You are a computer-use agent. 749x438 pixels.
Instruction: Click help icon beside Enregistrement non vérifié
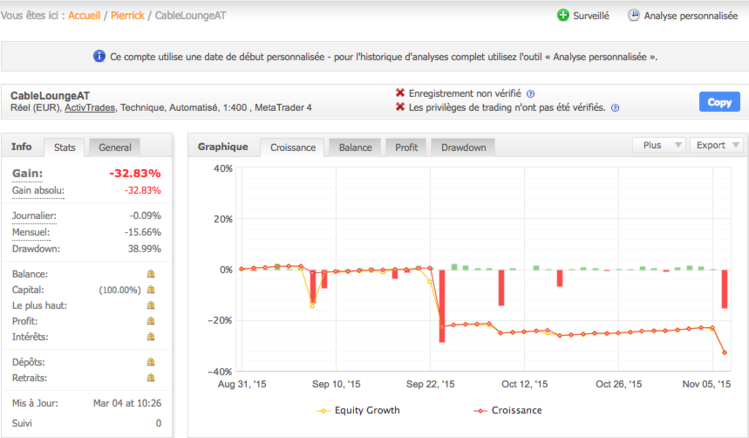pos(531,94)
